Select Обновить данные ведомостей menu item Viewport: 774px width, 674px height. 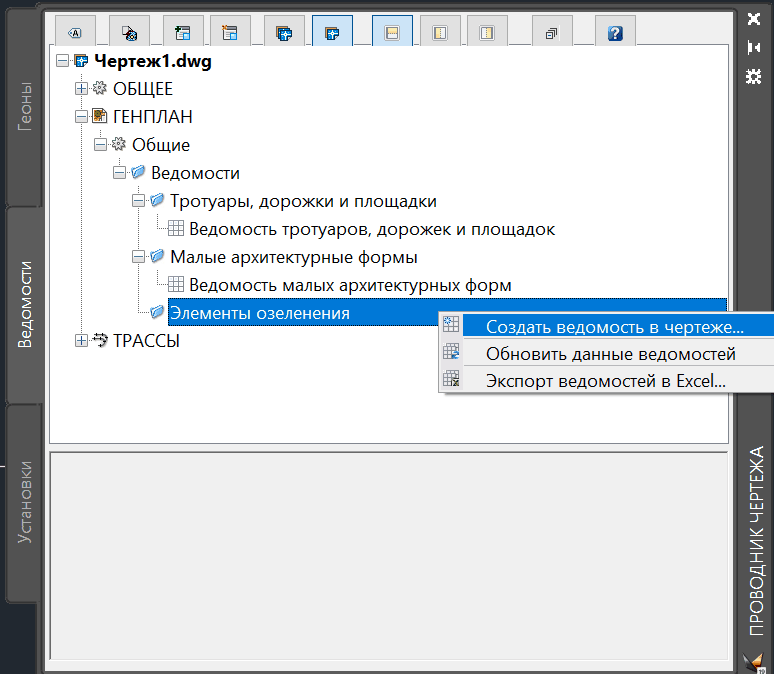tap(607, 354)
